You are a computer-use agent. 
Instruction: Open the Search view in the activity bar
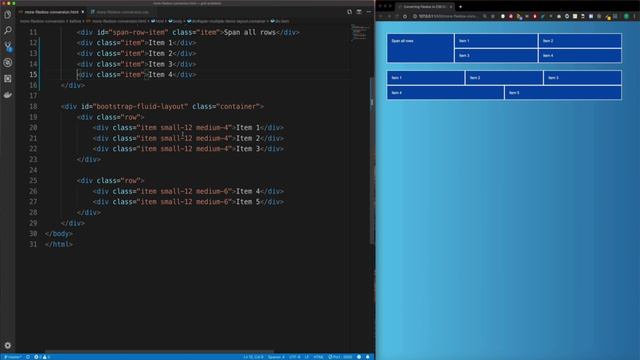pyautogui.click(x=7, y=30)
